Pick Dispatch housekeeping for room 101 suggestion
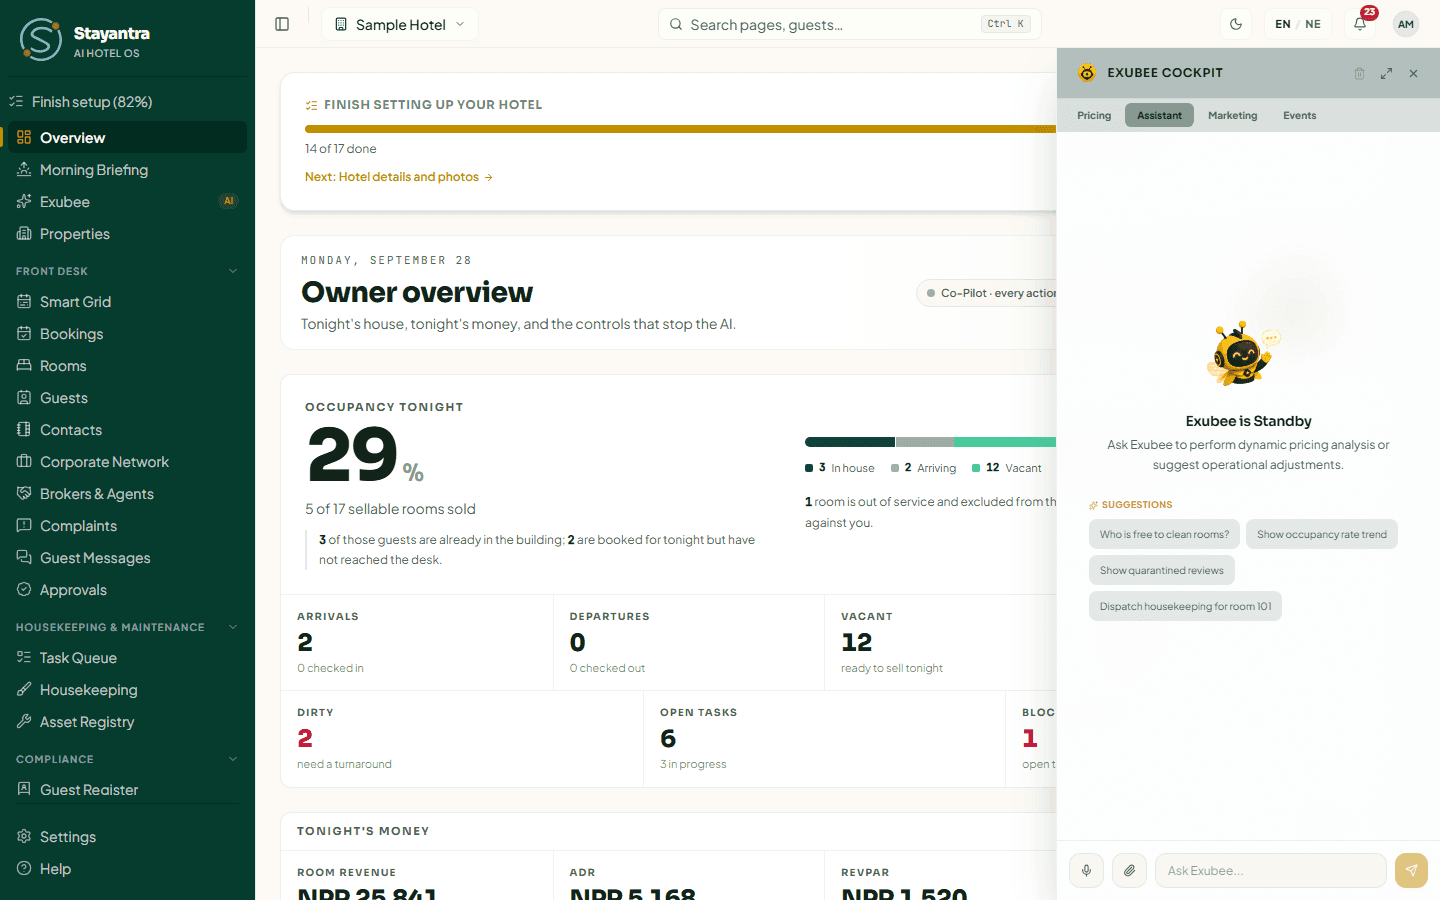The image size is (1440, 900). pyautogui.click(x=1185, y=606)
